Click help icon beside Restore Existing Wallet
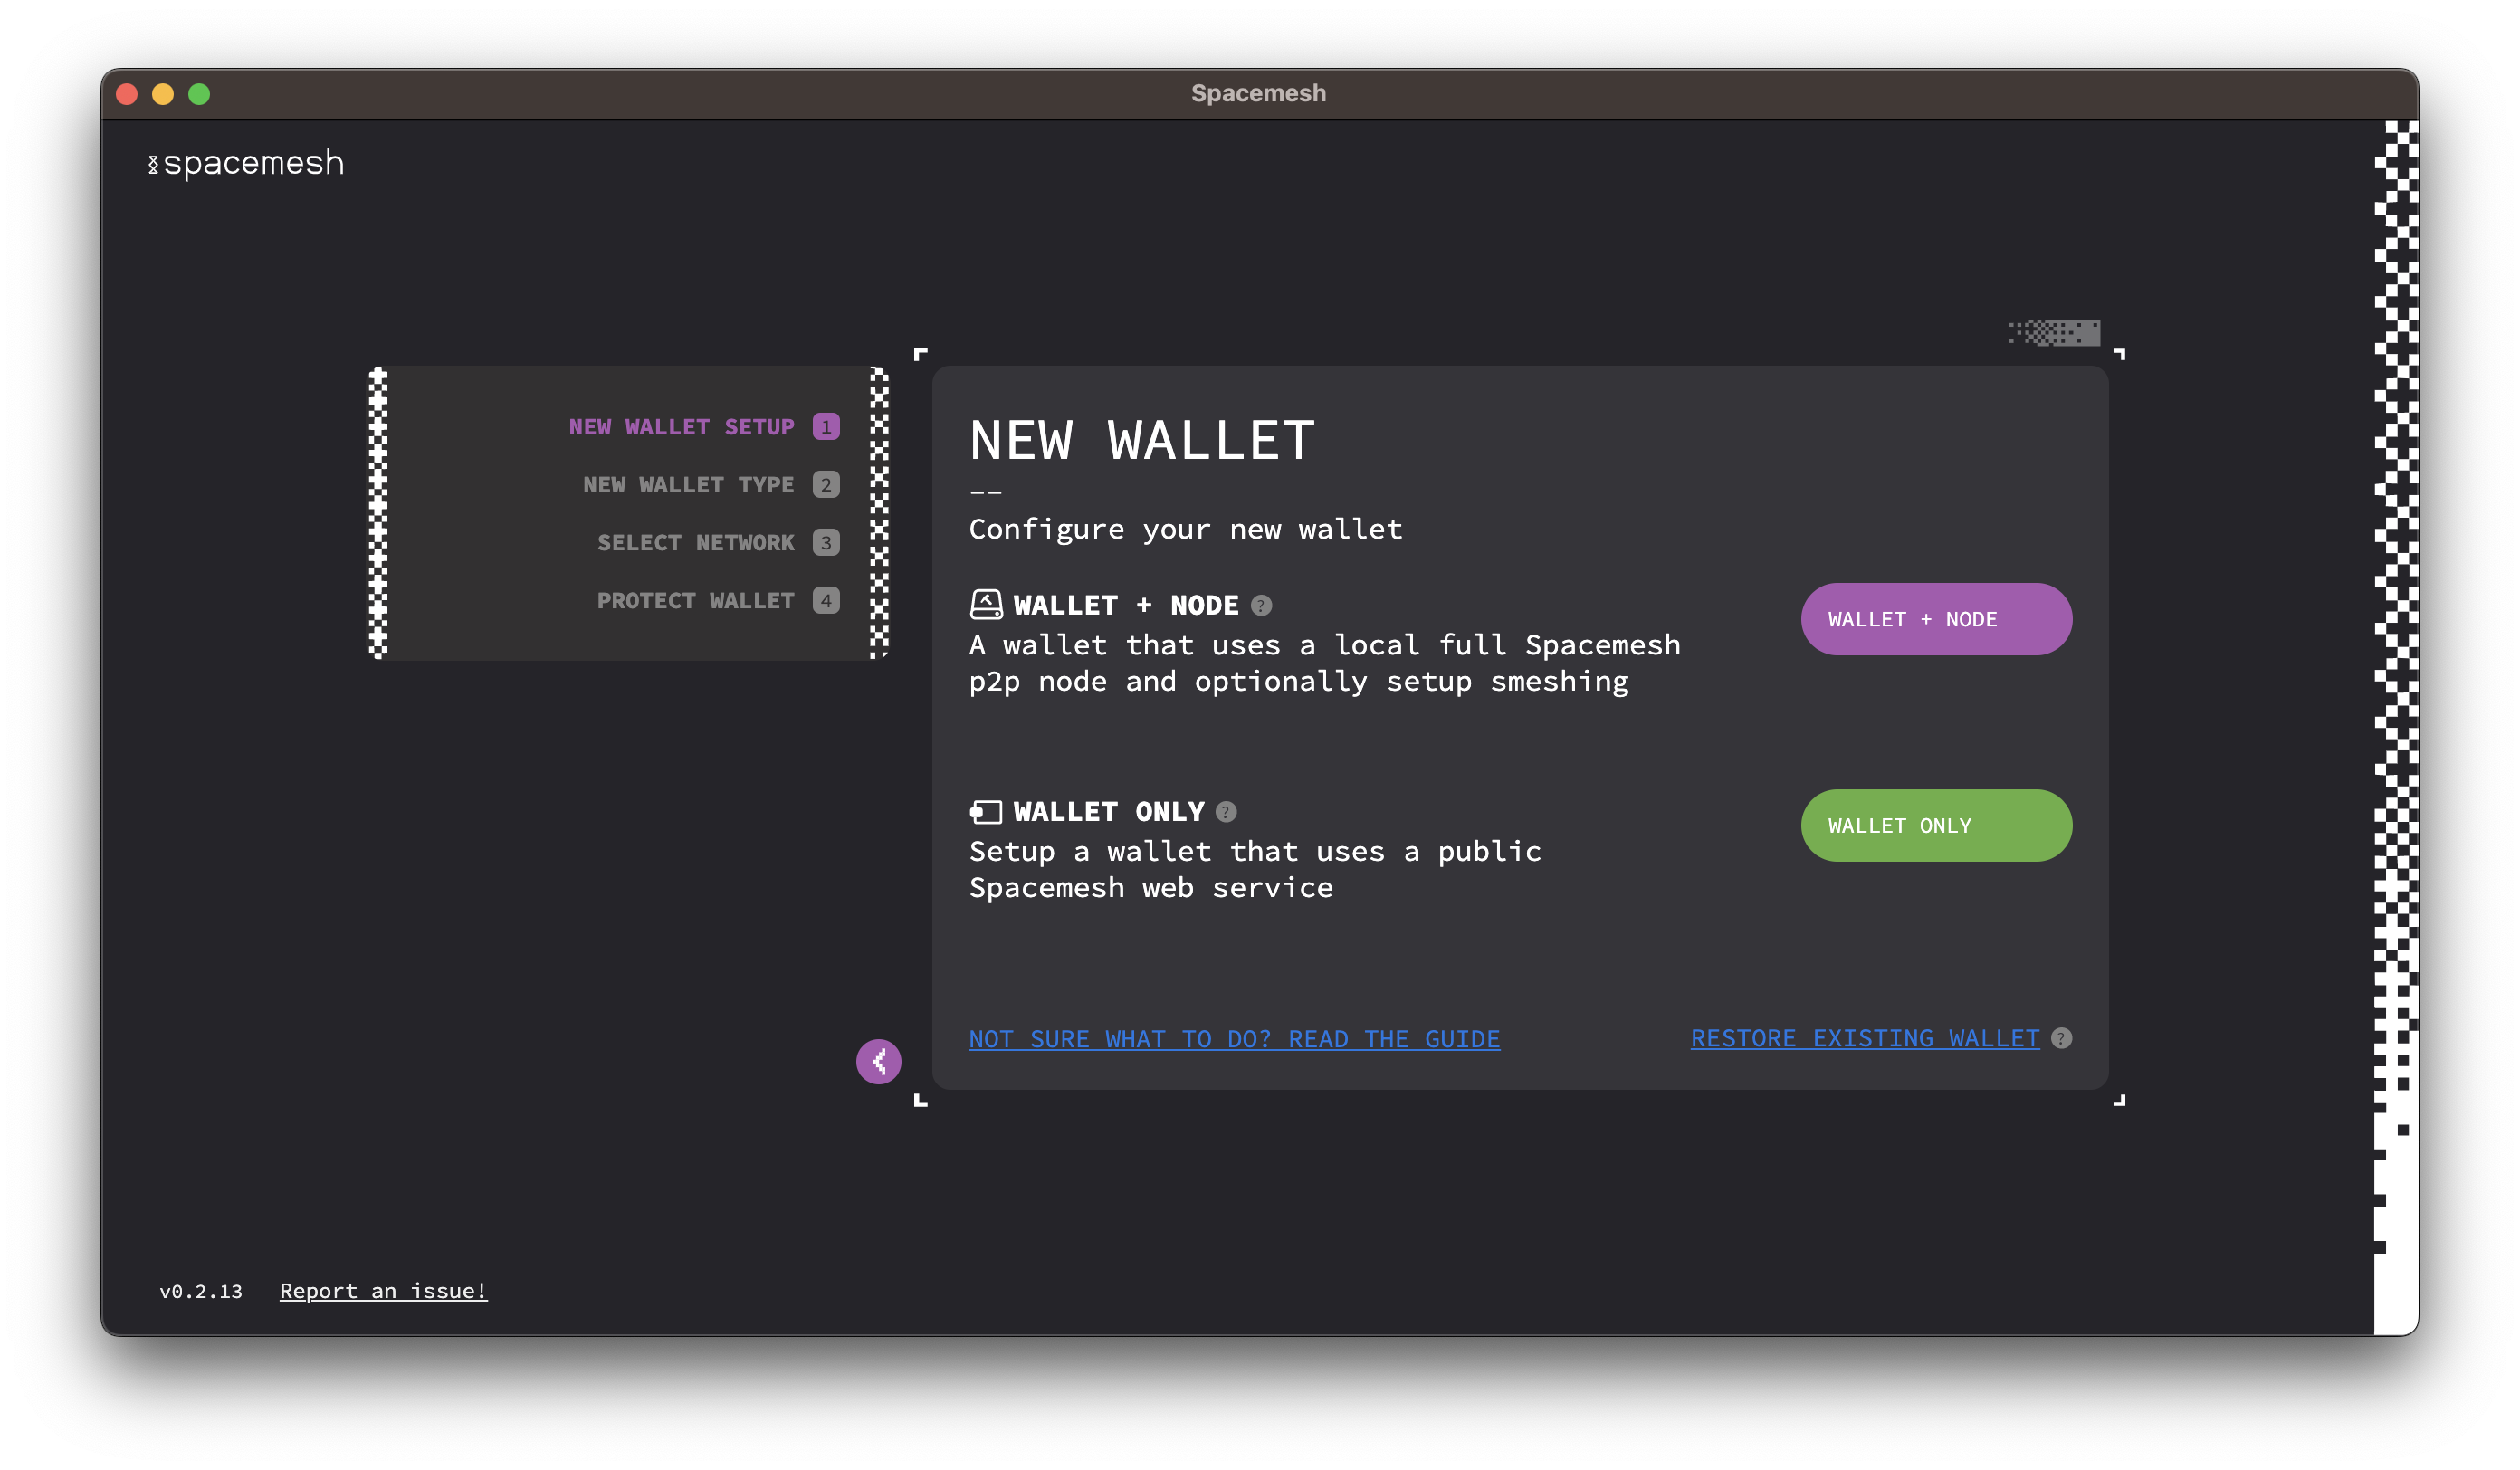Screen dimensions: 2520x1470 tap(2061, 1038)
